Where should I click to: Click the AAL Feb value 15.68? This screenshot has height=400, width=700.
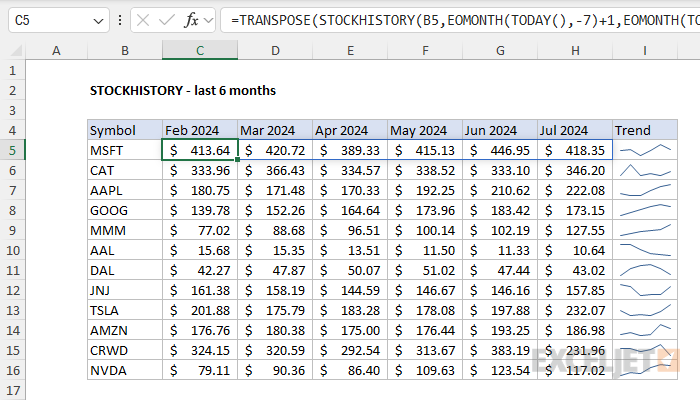[x=200, y=250]
